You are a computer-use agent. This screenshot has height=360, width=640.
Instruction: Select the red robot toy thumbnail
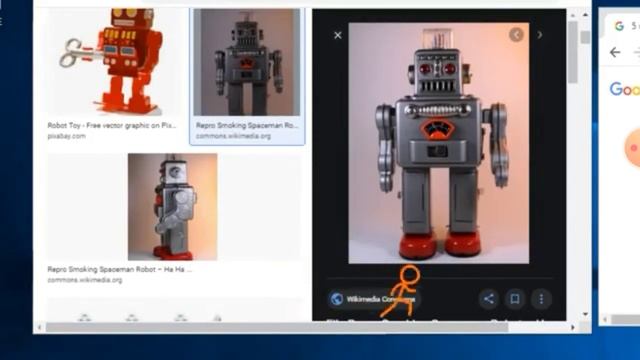(x=115, y=62)
